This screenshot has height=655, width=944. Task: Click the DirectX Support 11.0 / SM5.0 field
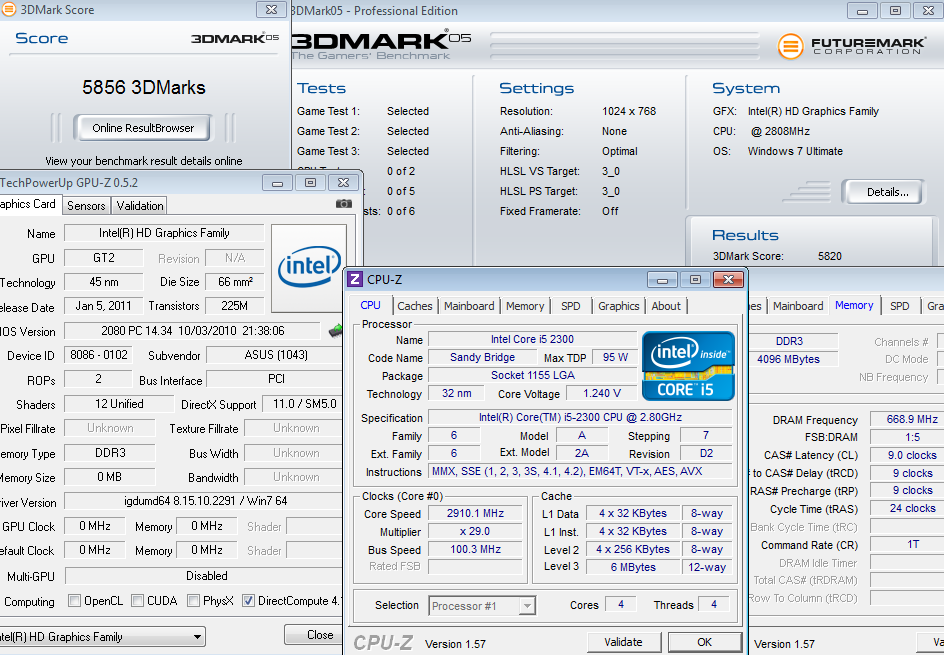304,404
